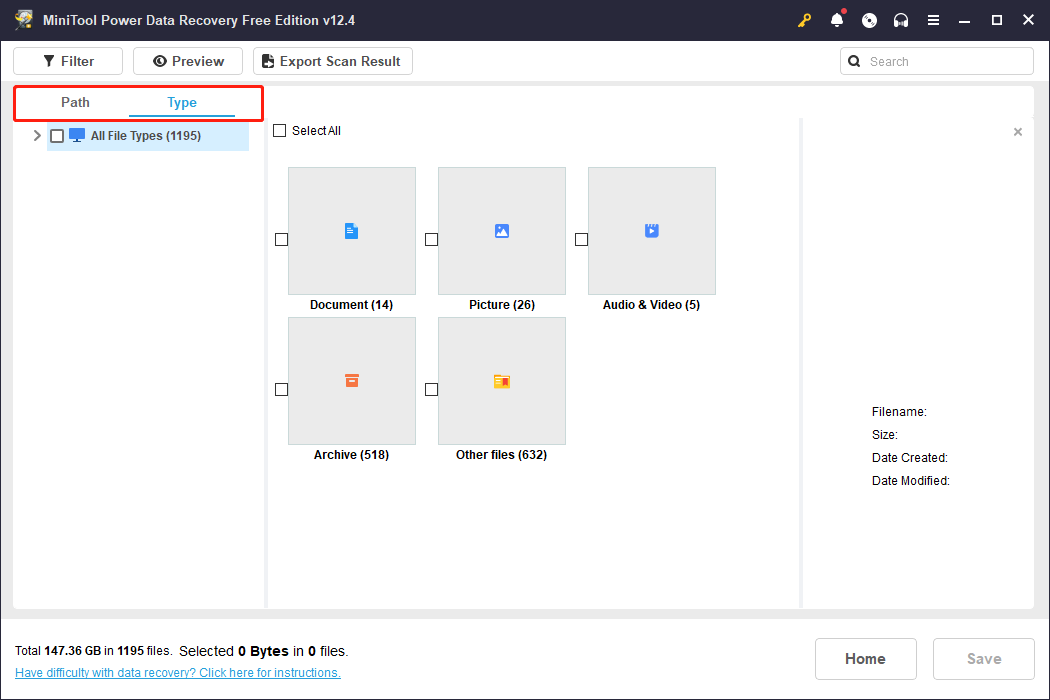
Task: Click the key registration icon
Action: click(x=804, y=20)
